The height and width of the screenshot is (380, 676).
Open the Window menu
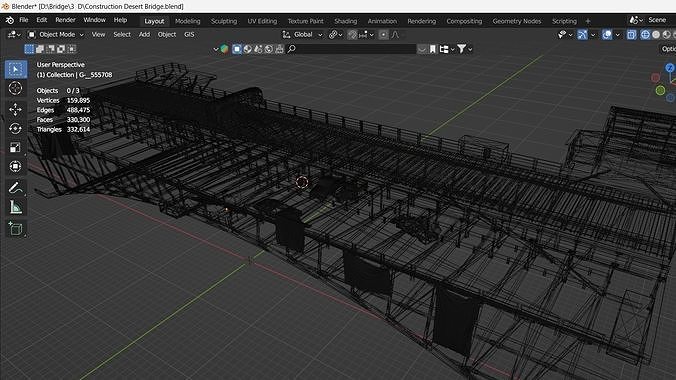coord(94,20)
